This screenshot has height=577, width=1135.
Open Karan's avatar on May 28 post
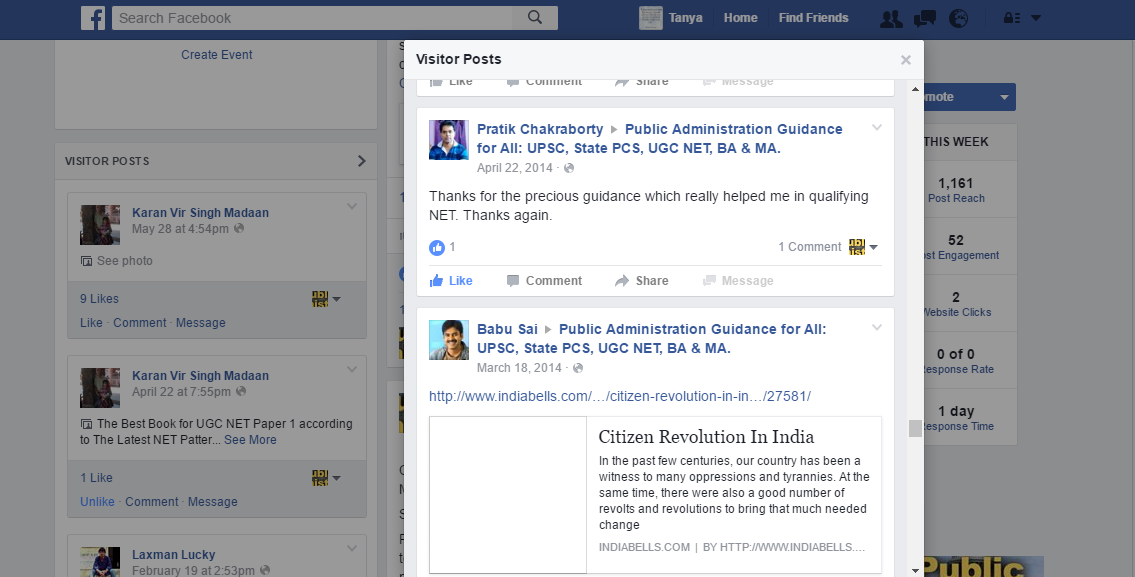[x=100, y=225]
